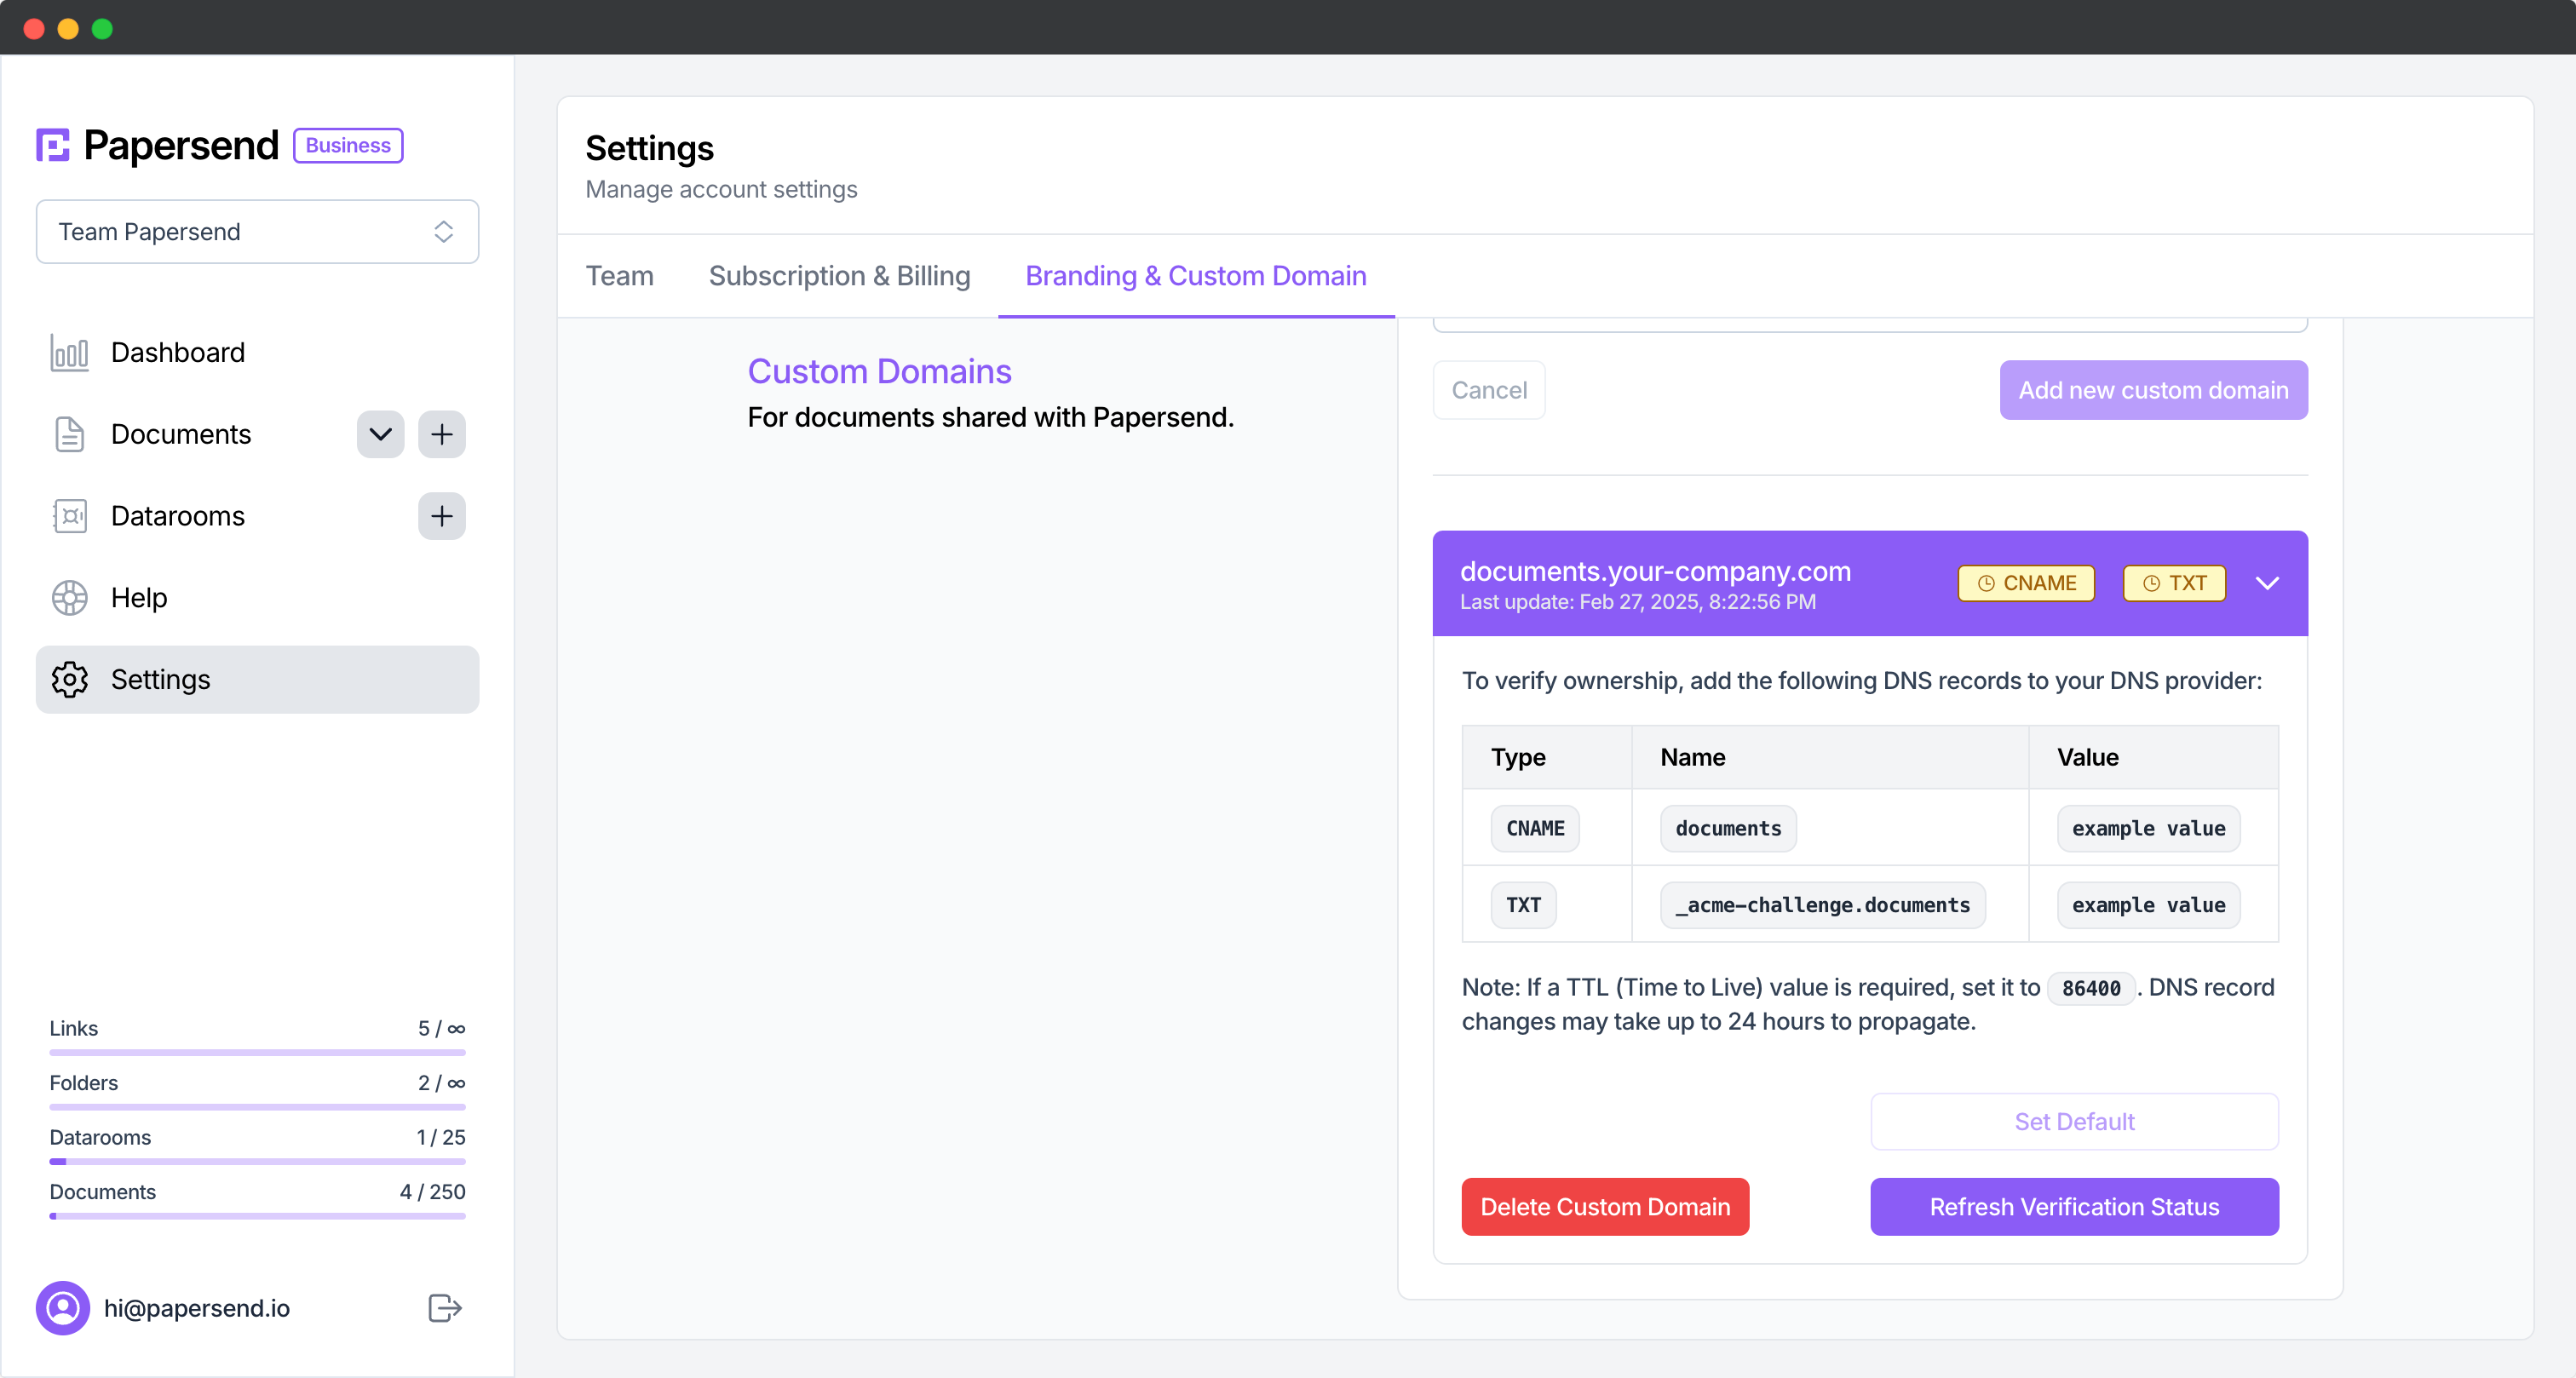Click the Datarooms vault icon
The image size is (2576, 1378).
(x=69, y=516)
